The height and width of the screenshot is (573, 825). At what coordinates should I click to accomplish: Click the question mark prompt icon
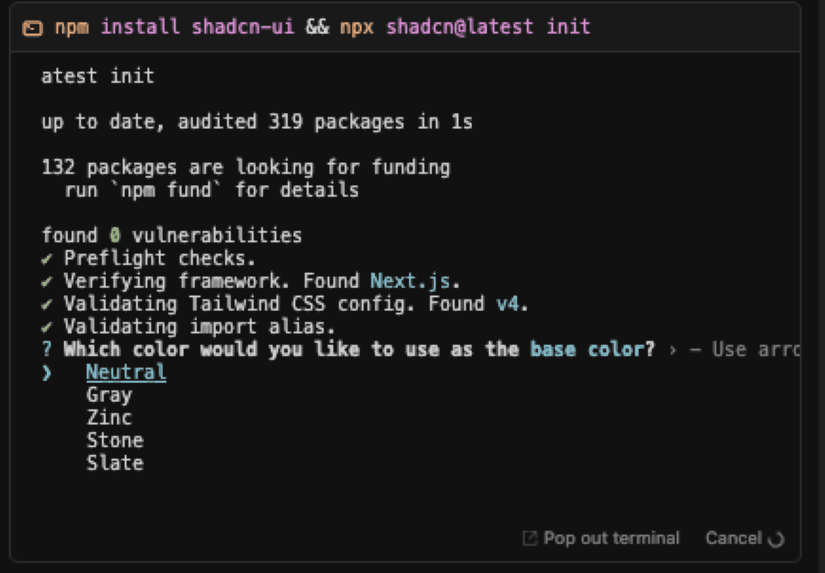tap(47, 349)
